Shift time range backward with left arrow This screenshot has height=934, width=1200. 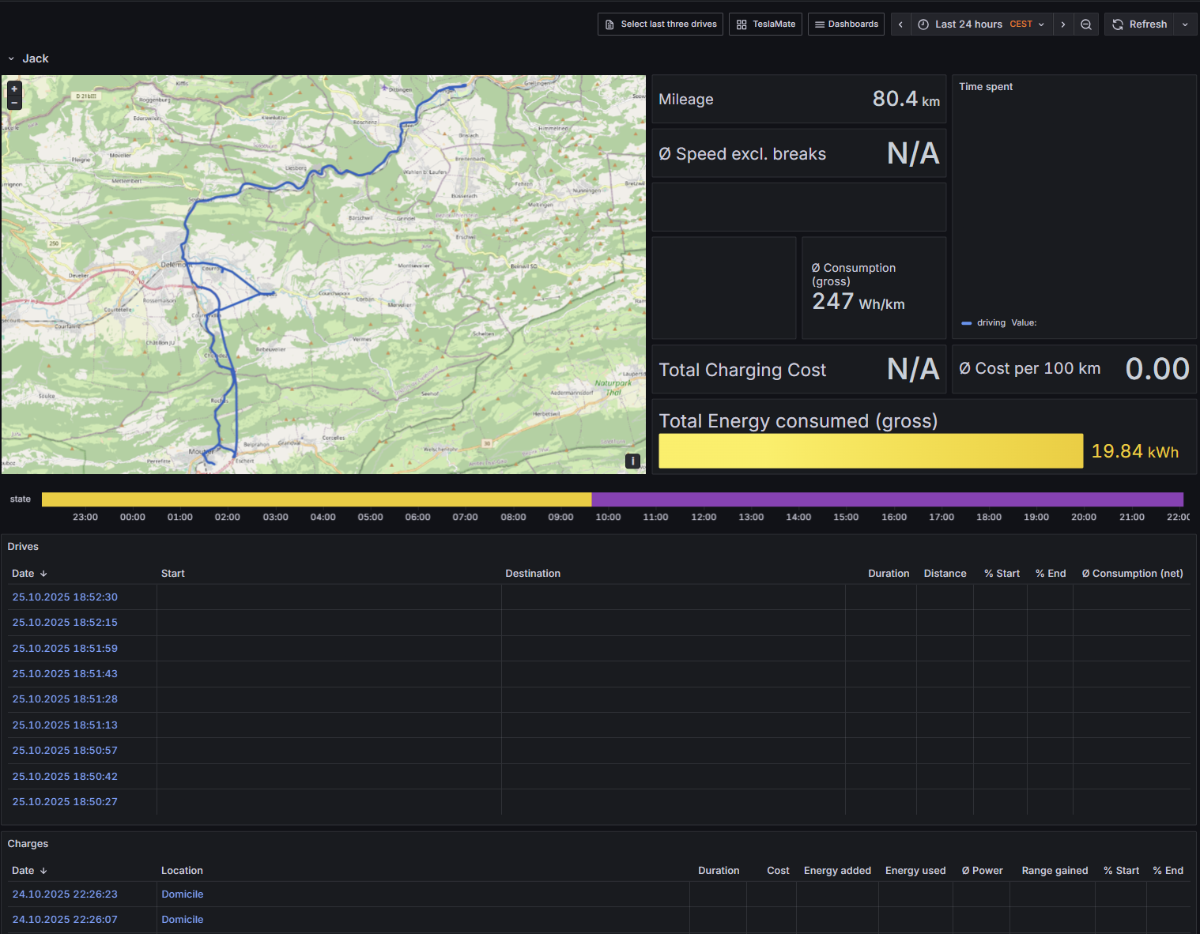coord(900,24)
